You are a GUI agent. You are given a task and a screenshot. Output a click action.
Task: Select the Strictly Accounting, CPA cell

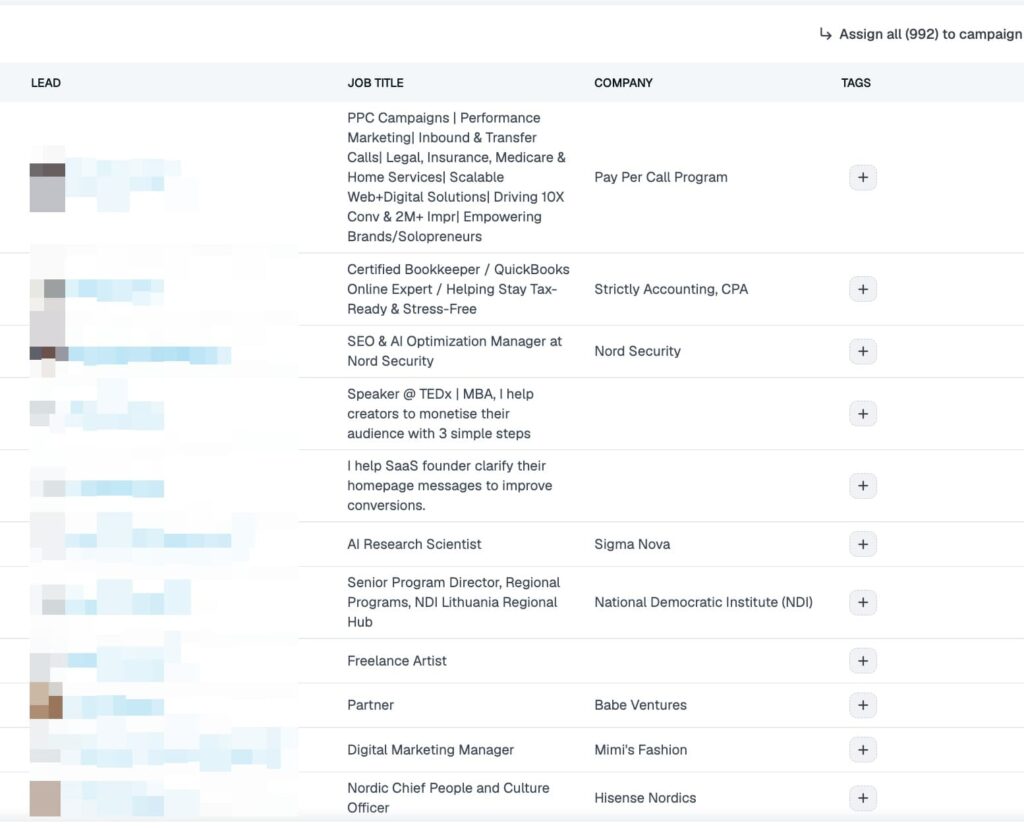tap(671, 289)
